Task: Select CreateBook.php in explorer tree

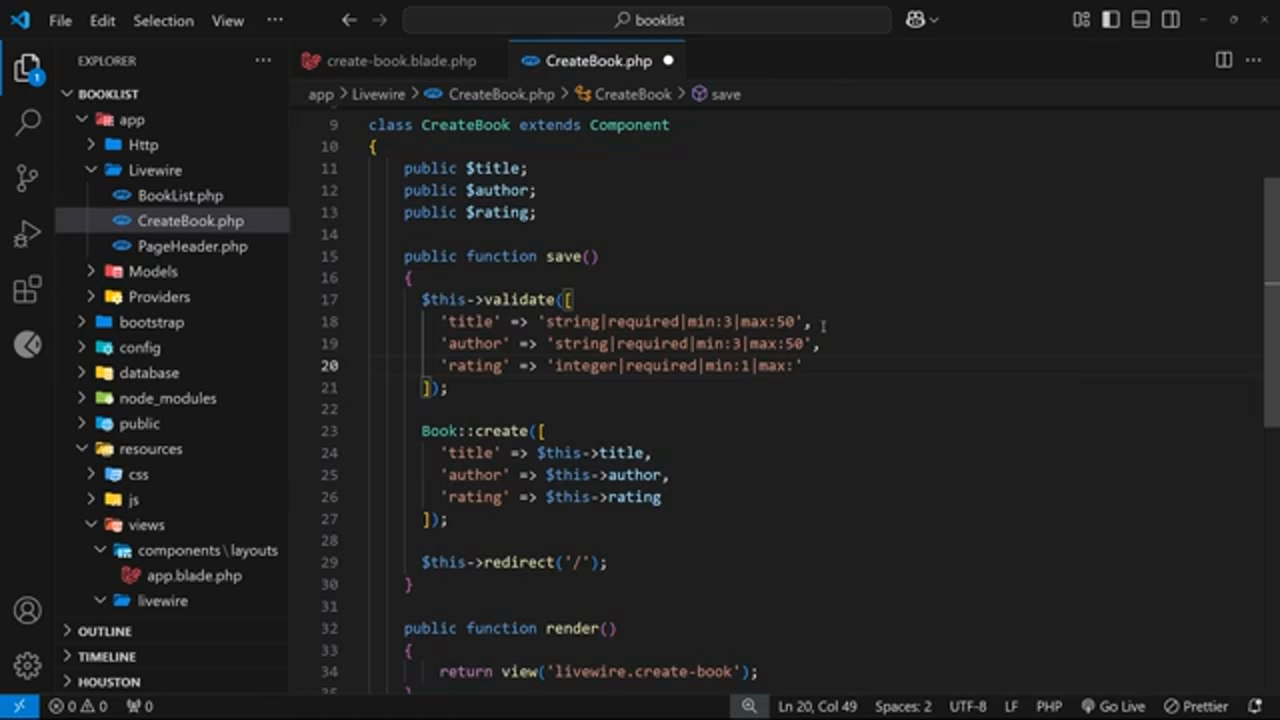Action: [x=190, y=221]
